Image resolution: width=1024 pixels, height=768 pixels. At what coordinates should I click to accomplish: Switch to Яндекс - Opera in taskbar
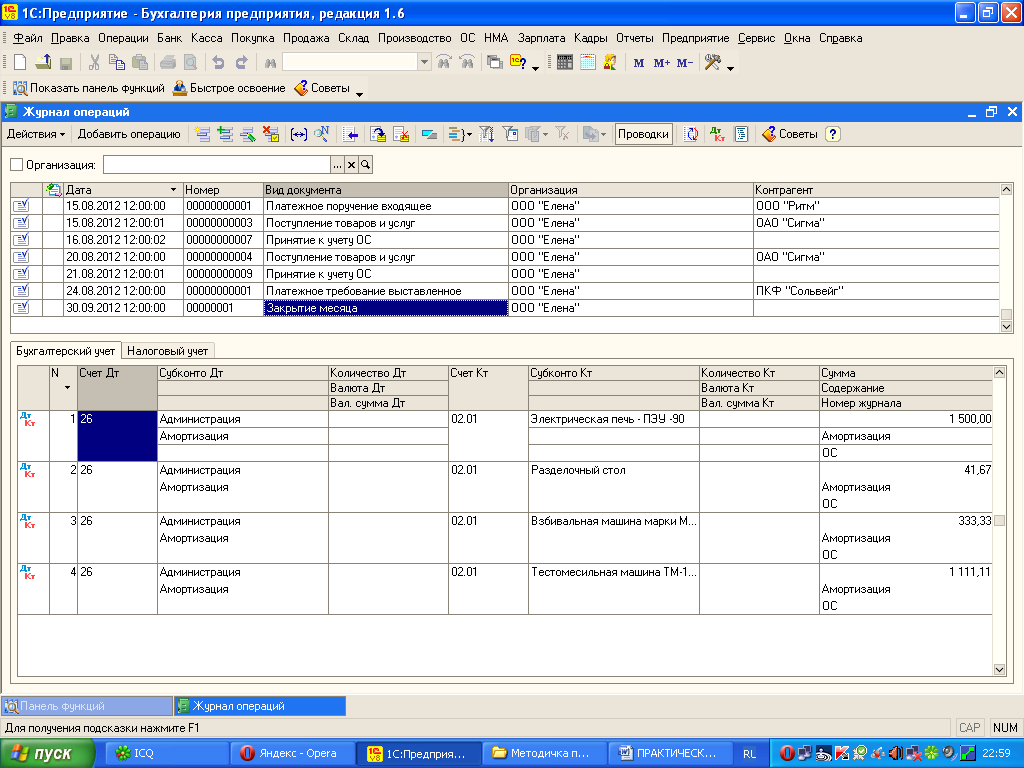[x=292, y=754]
